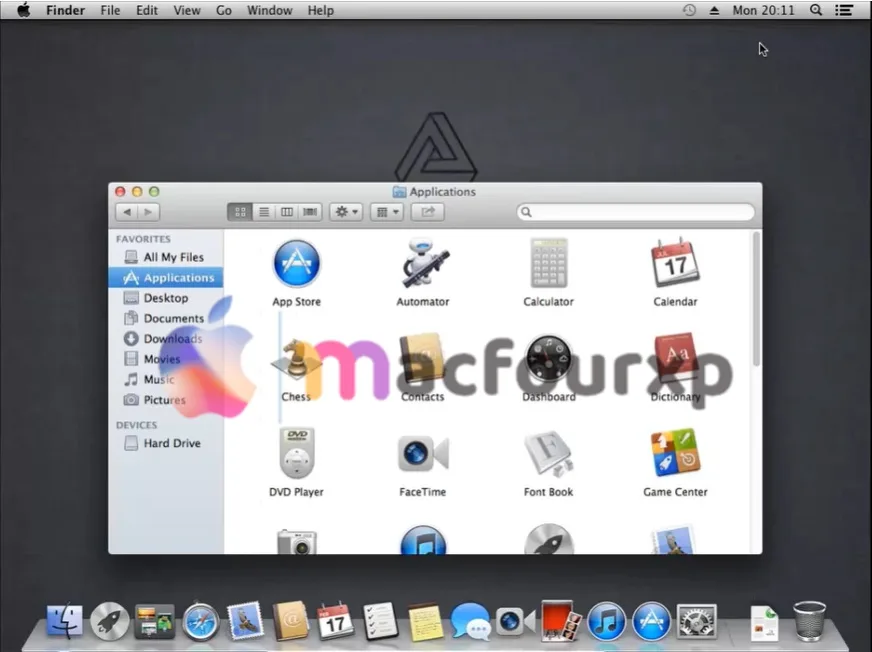Select Movies in the sidebar
This screenshot has width=872, height=652.
tap(166, 359)
